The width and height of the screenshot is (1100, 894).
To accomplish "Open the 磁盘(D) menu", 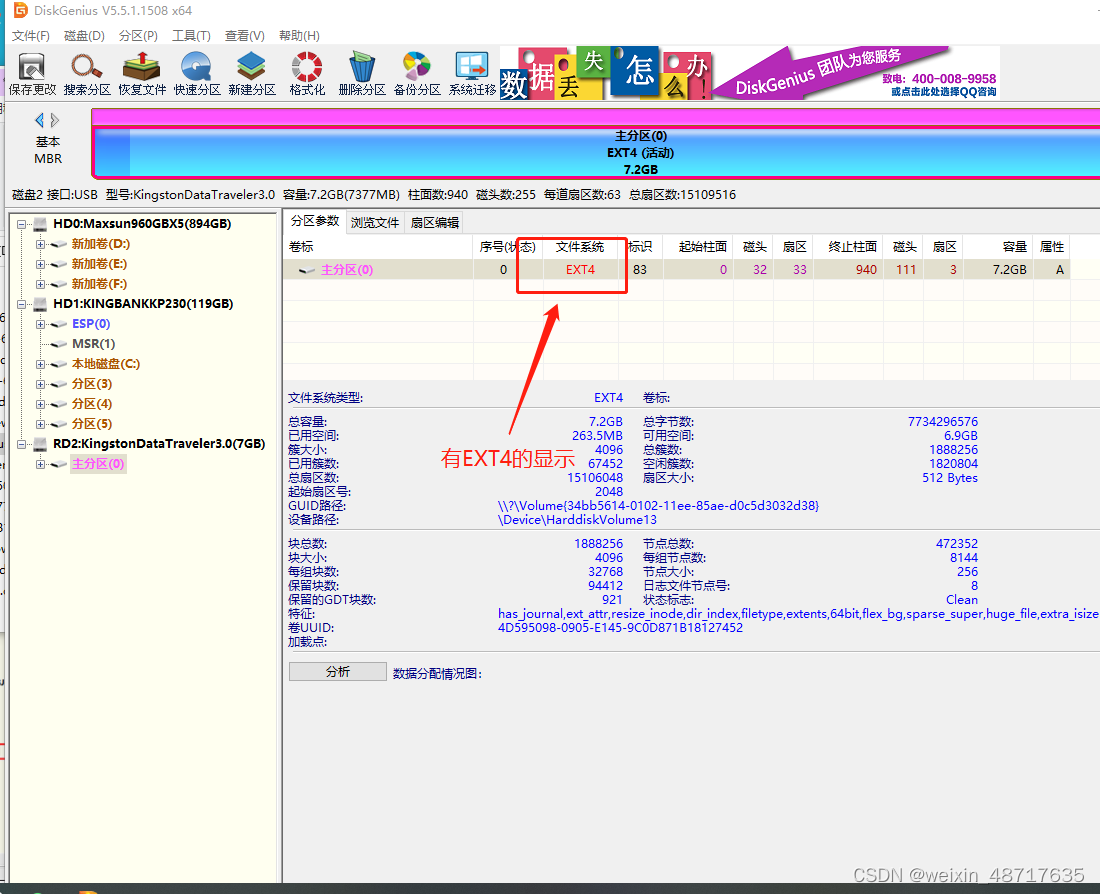I will [x=84, y=36].
